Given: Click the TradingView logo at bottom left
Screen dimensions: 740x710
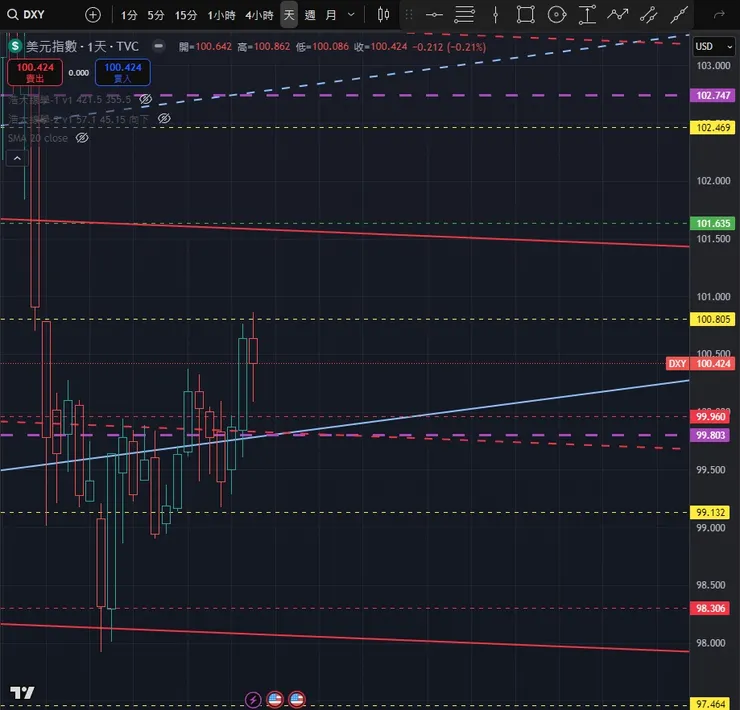Looking at the screenshot, I should coord(22,693).
